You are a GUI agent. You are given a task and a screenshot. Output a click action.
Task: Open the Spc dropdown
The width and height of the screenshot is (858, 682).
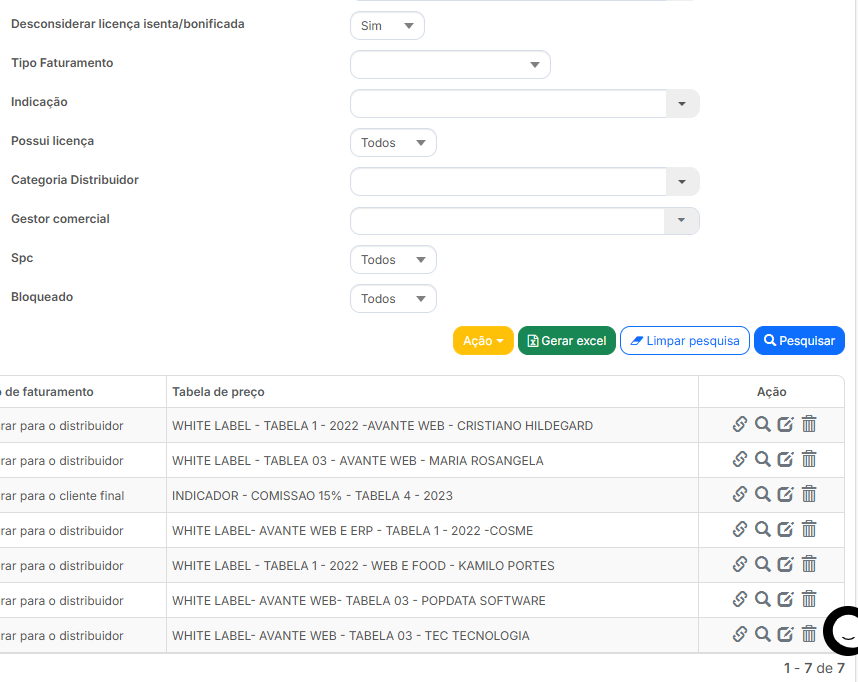[x=393, y=260]
